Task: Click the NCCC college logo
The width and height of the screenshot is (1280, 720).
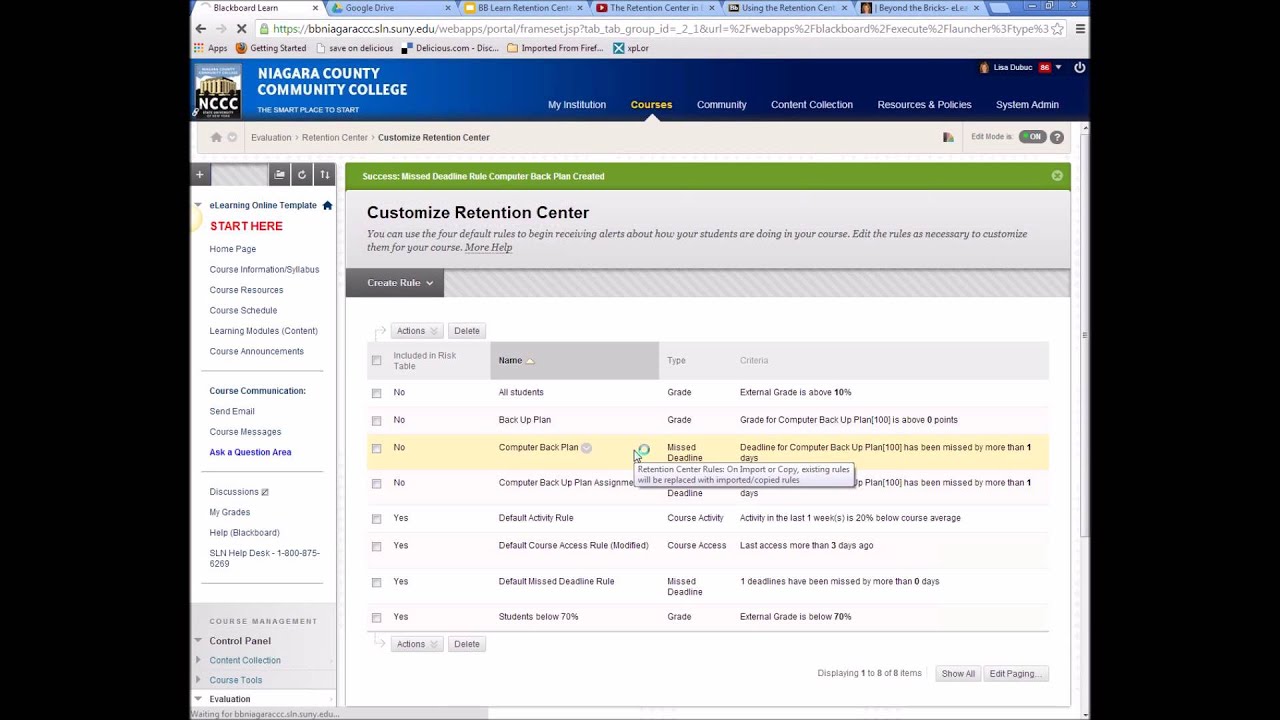Action: [x=218, y=91]
